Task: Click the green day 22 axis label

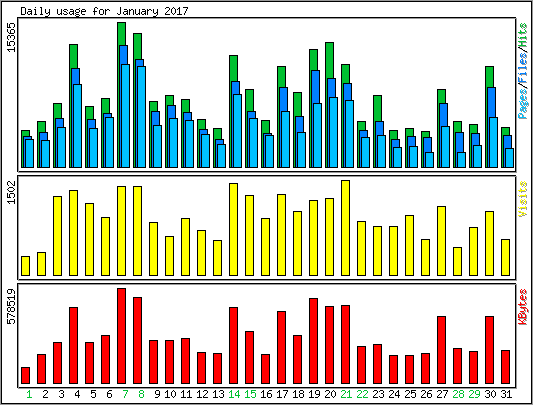Action: click(362, 394)
